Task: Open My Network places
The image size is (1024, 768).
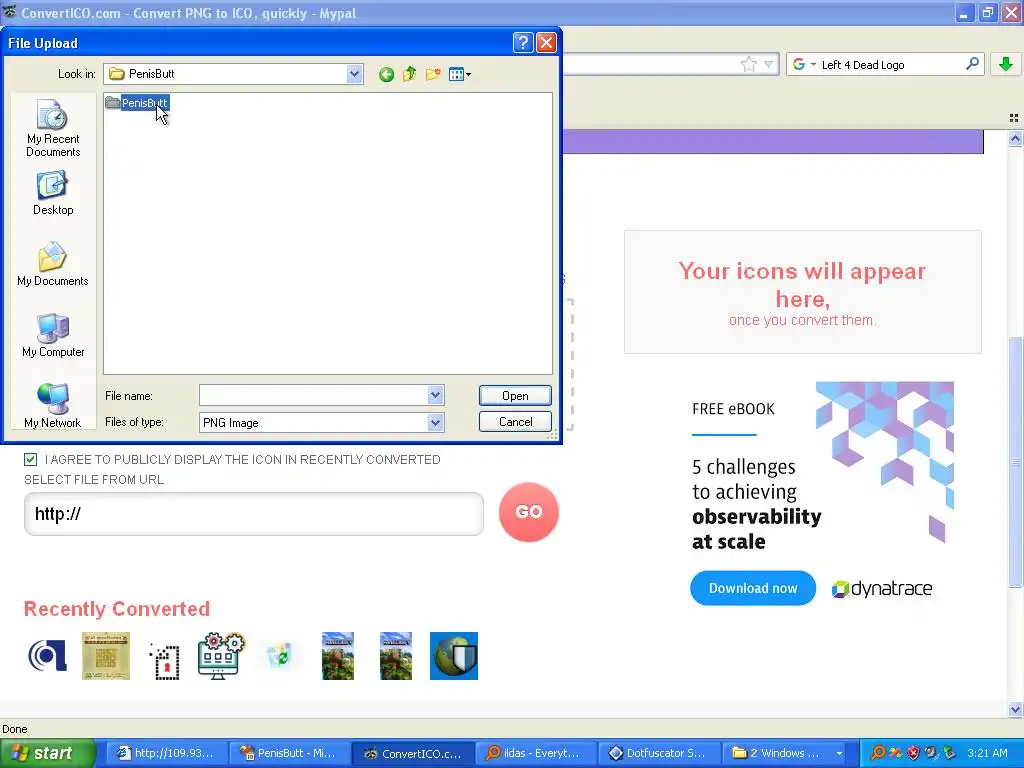Action: 53,406
